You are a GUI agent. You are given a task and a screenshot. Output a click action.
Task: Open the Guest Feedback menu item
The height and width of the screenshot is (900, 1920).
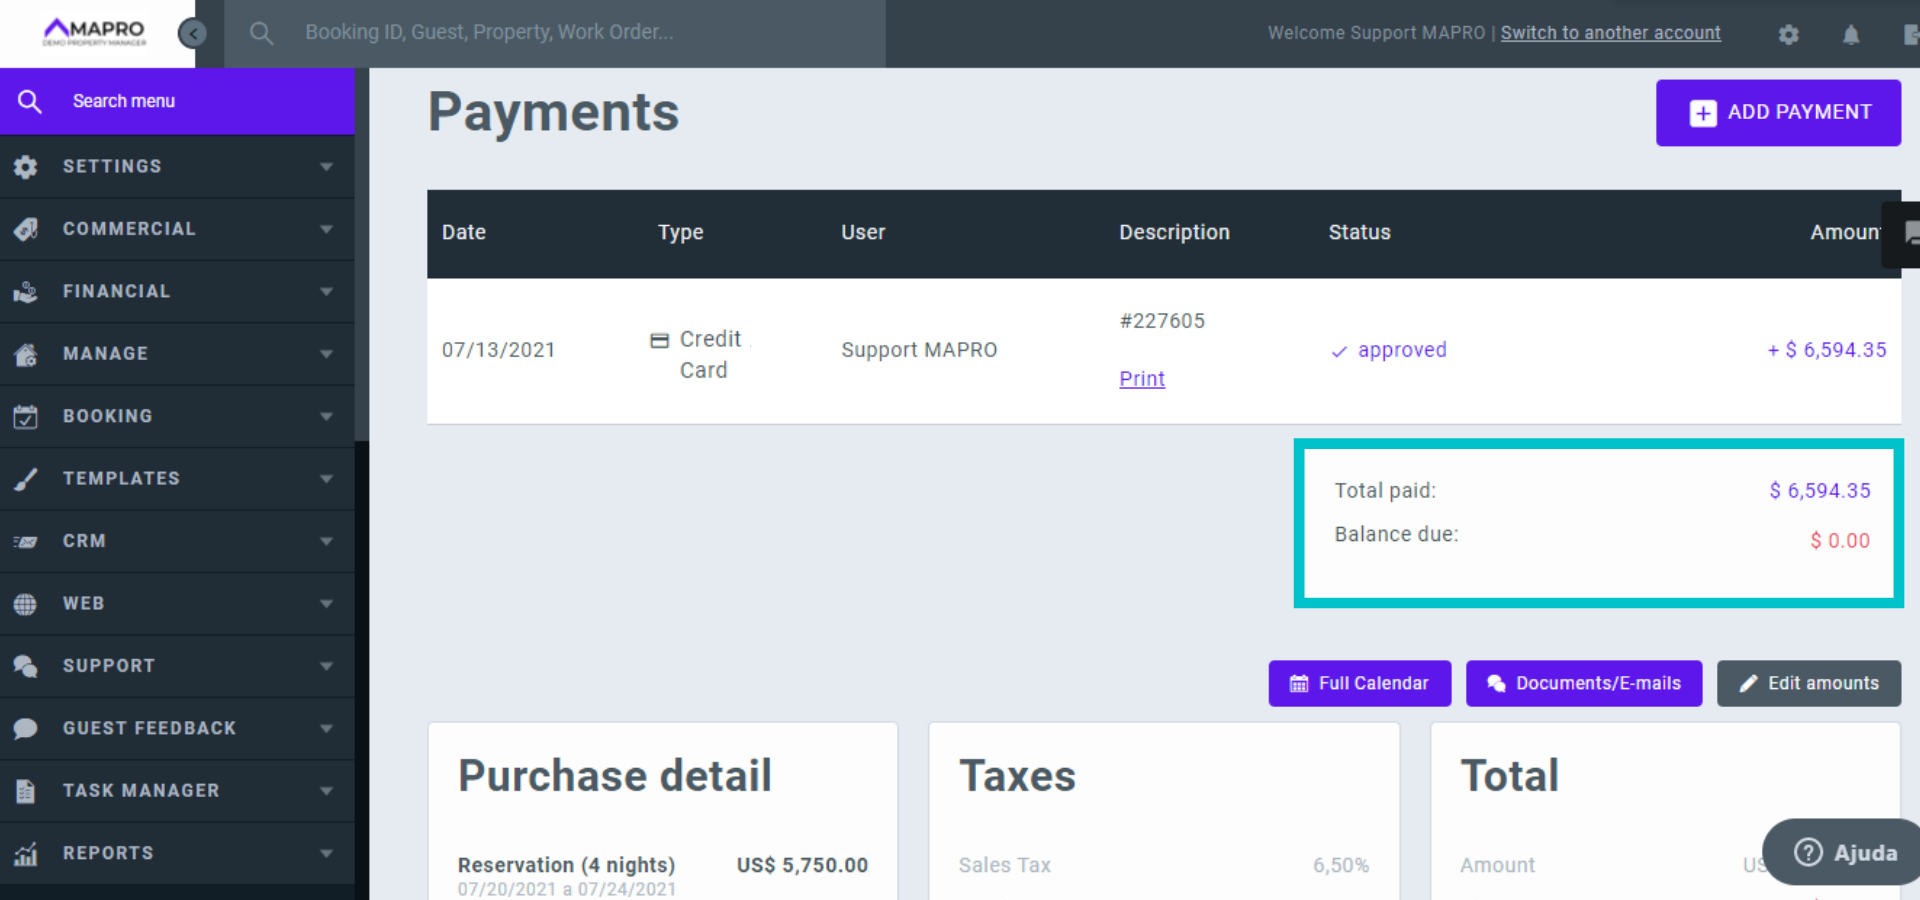(x=149, y=728)
